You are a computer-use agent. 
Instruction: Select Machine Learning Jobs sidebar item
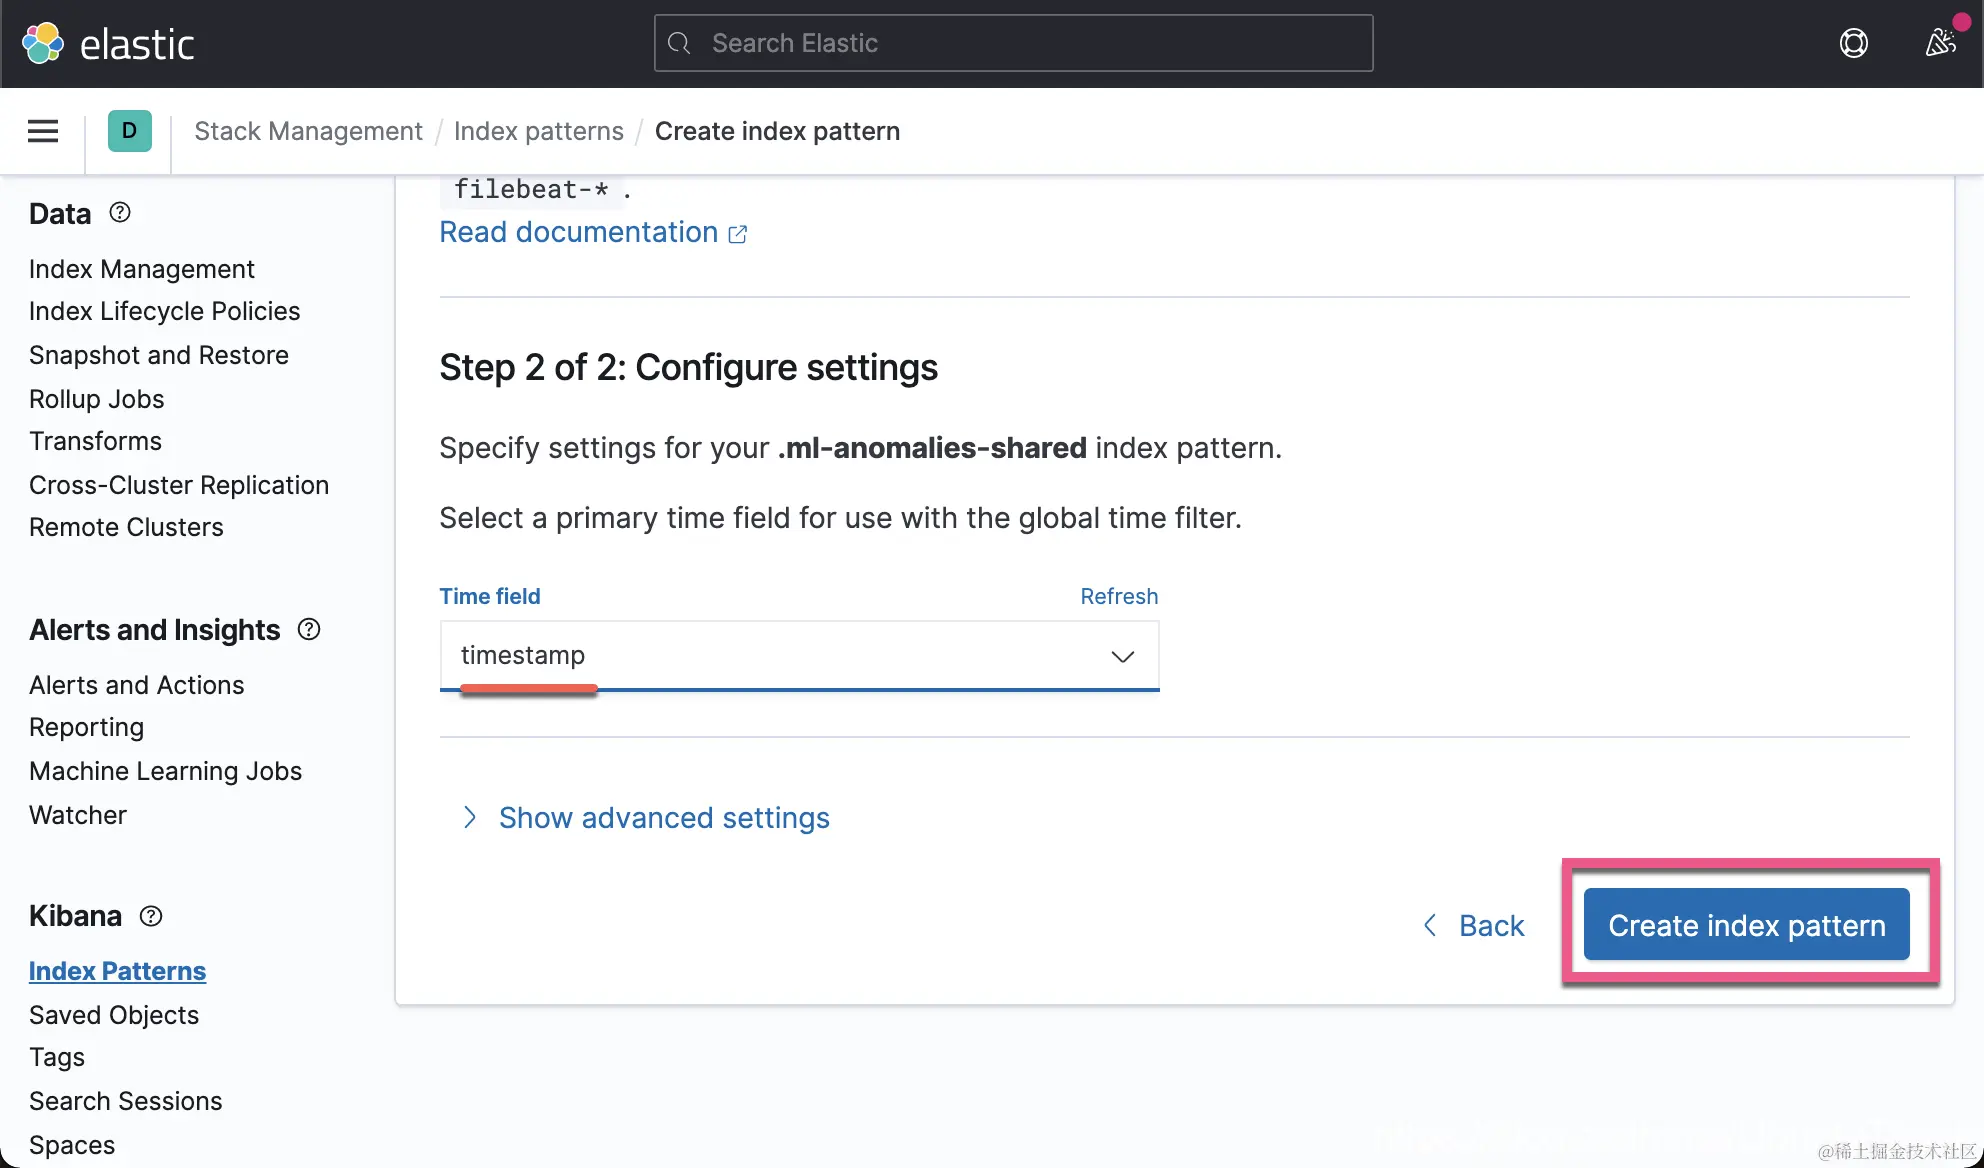[x=165, y=771]
